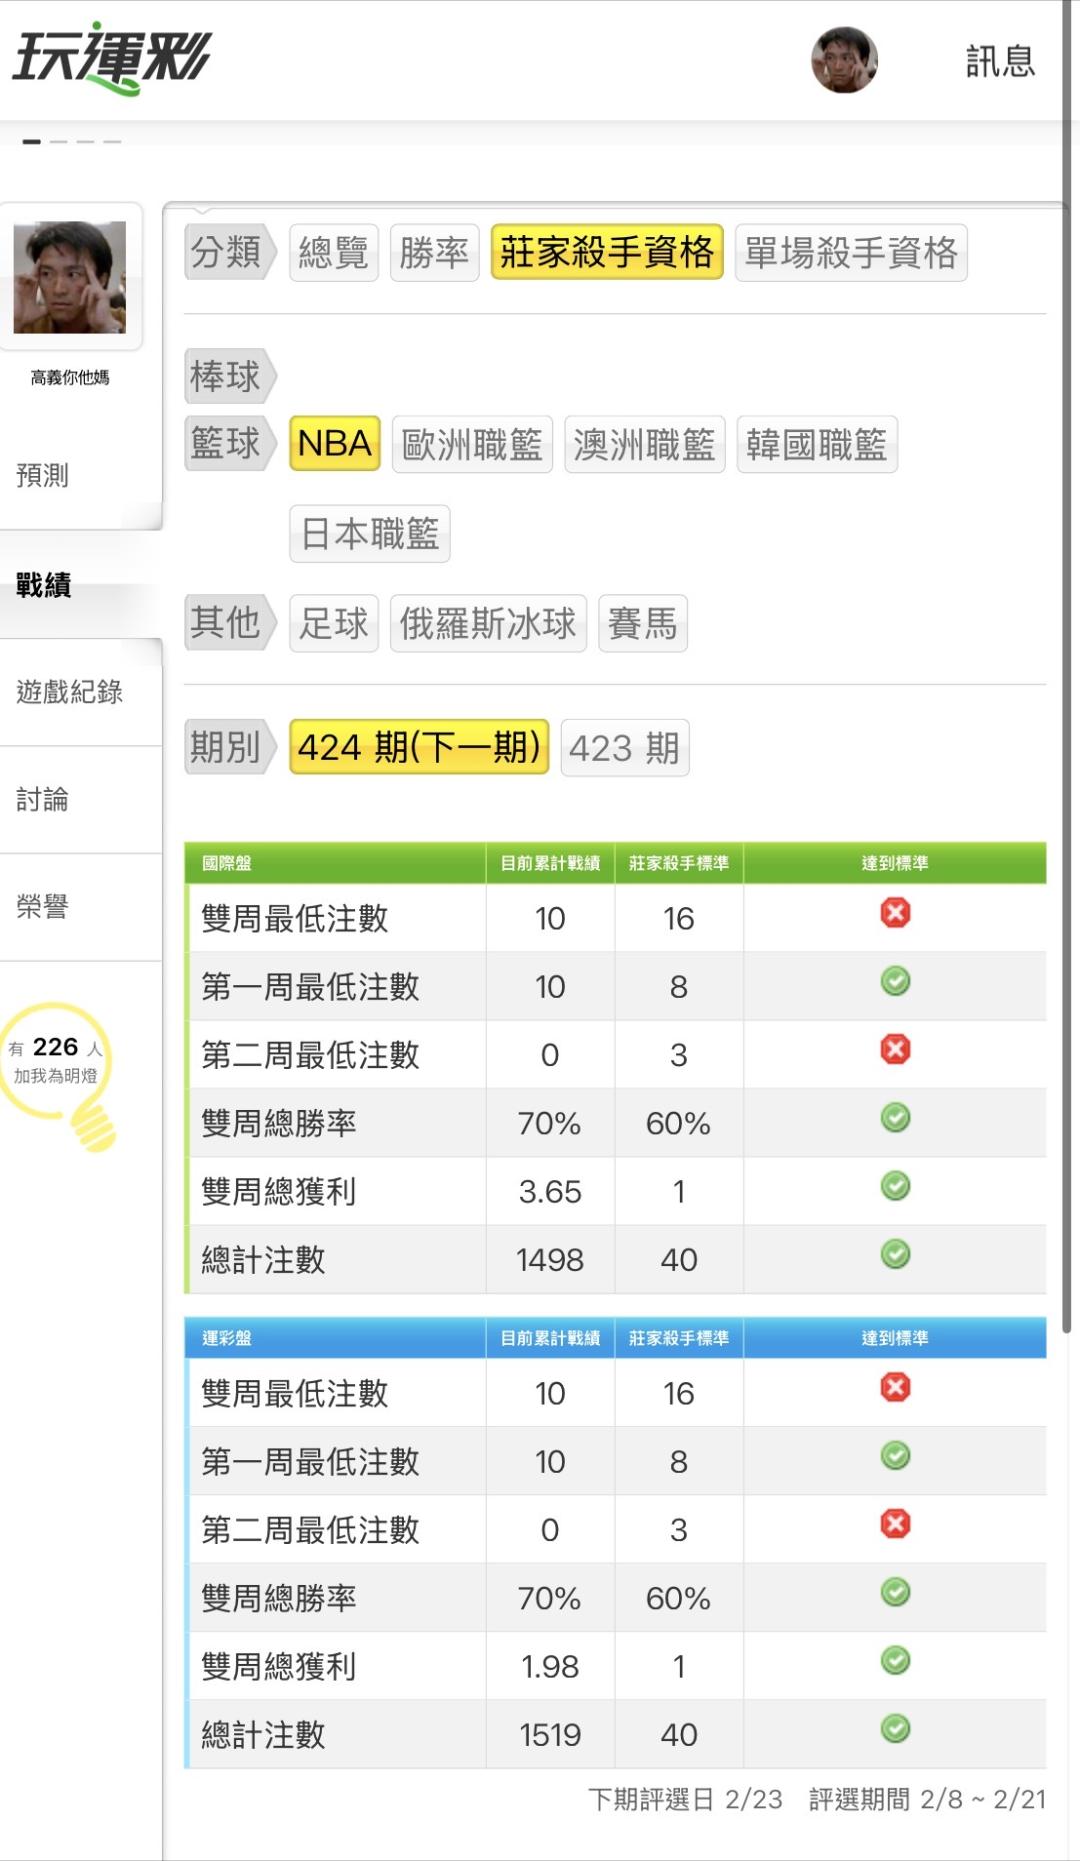Click red X for 運彩盤 雙周最低注數
The height and width of the screenshot is (1861, 1080).
pyautogui.click(x=895, y=1387)
